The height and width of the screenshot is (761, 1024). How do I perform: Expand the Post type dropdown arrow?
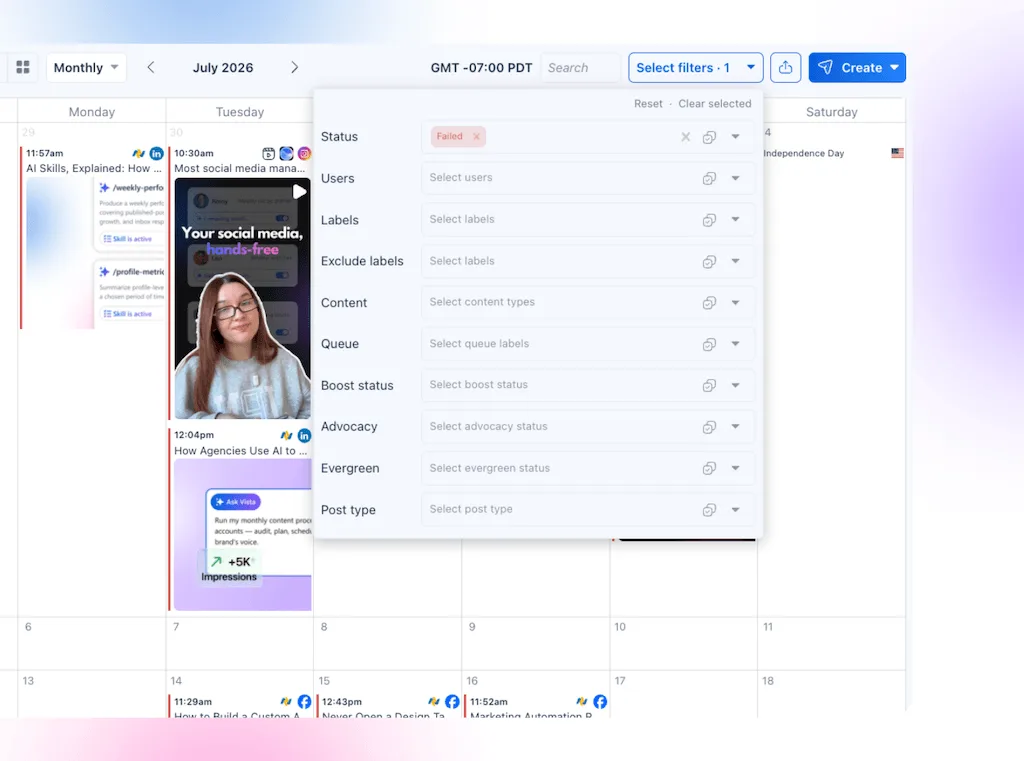pos(735,510)
